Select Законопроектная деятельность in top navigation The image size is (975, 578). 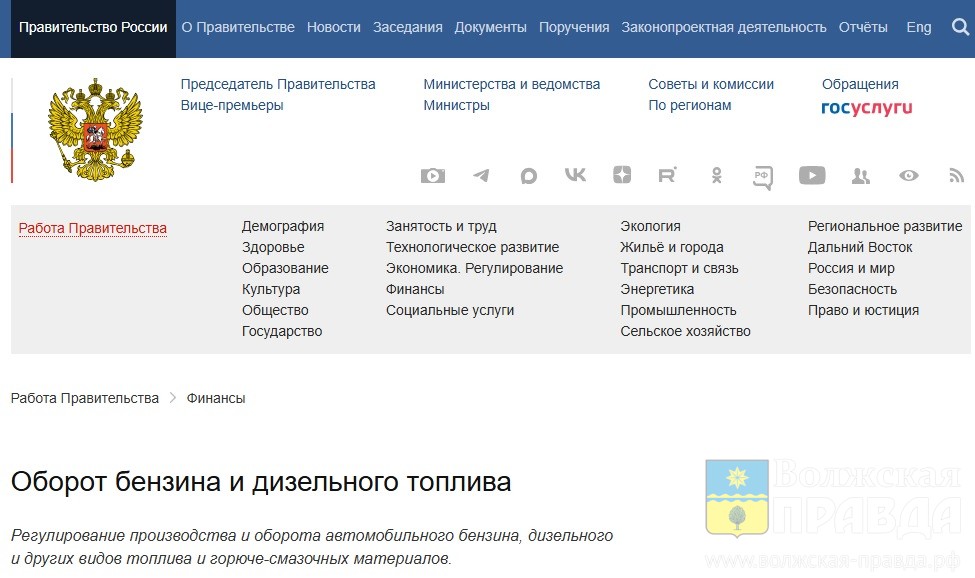[724, 28]
